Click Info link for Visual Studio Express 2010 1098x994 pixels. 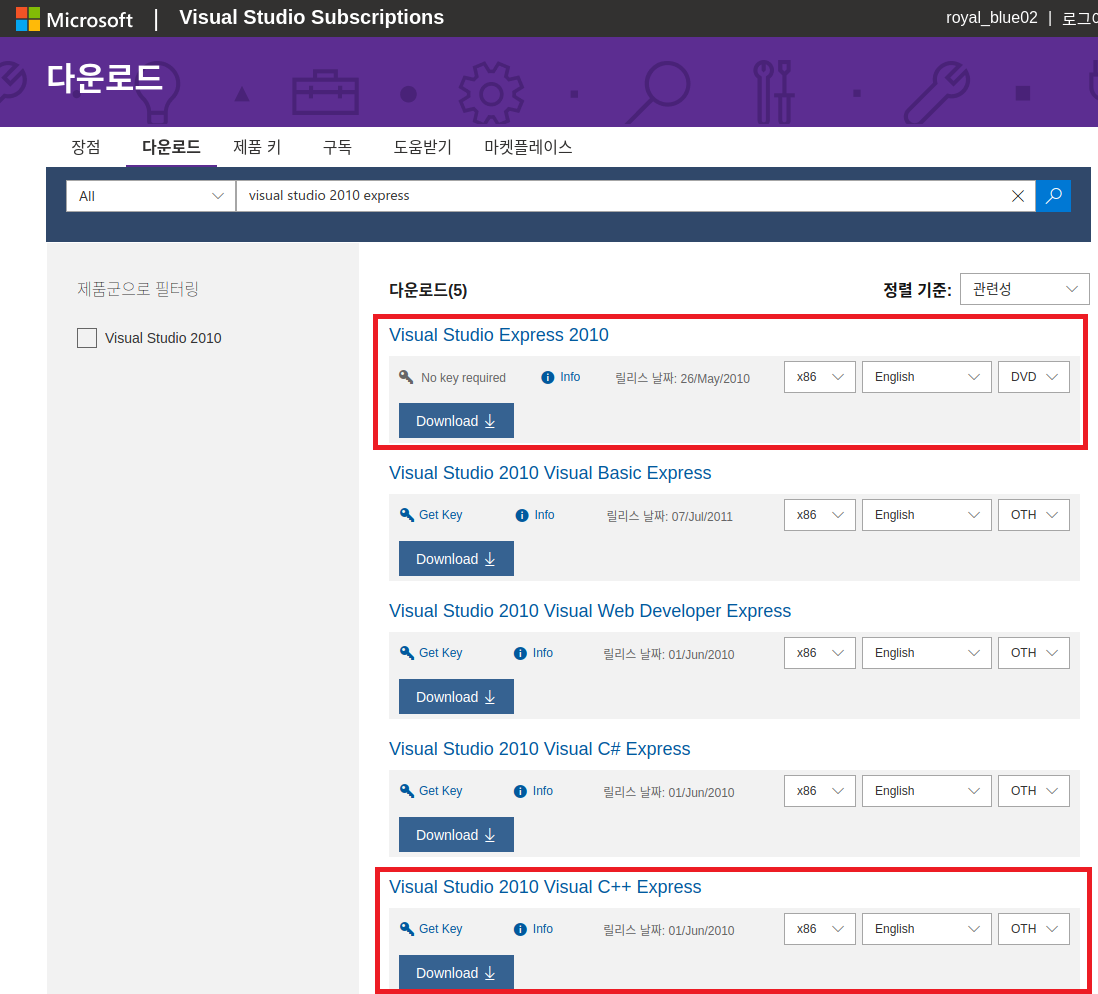pos(570,377)
